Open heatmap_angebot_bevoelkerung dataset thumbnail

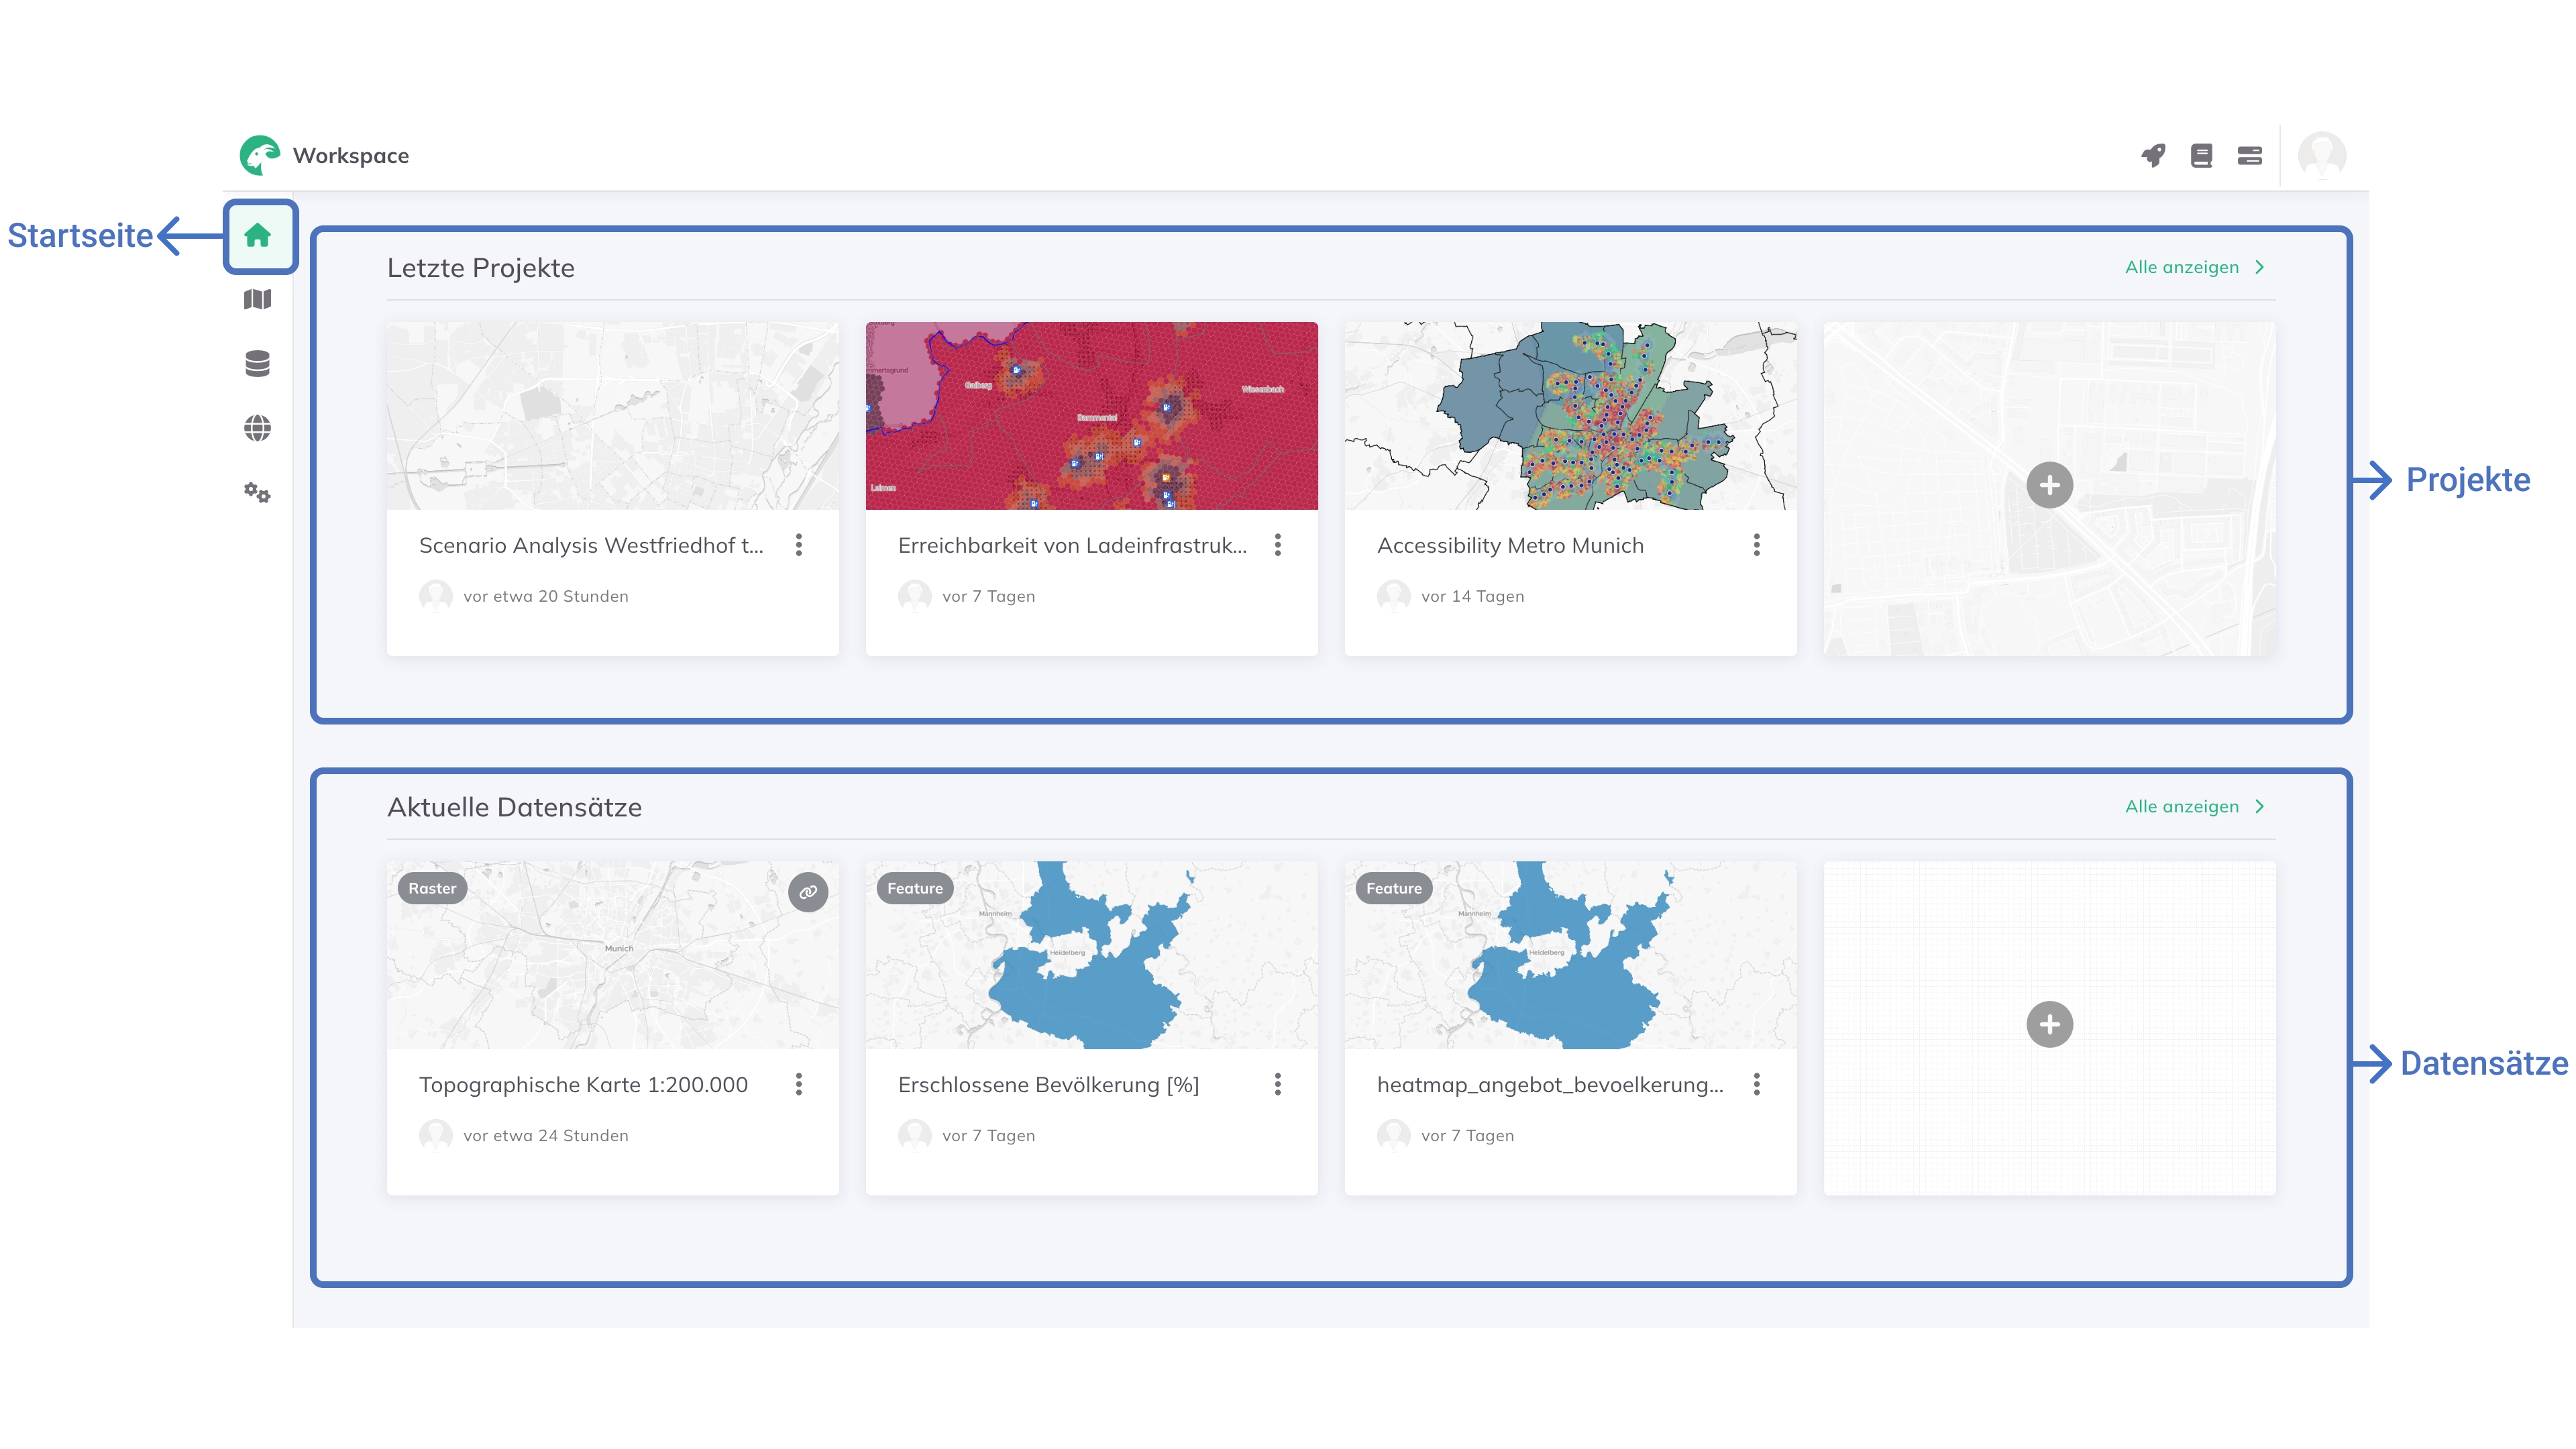1571,955
